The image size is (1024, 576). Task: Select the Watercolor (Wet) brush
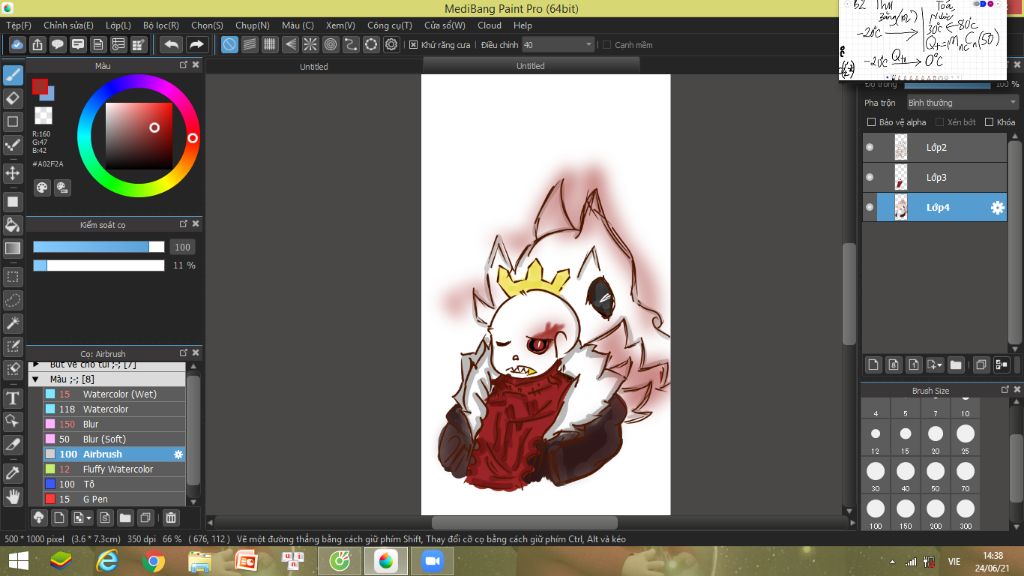114,394
